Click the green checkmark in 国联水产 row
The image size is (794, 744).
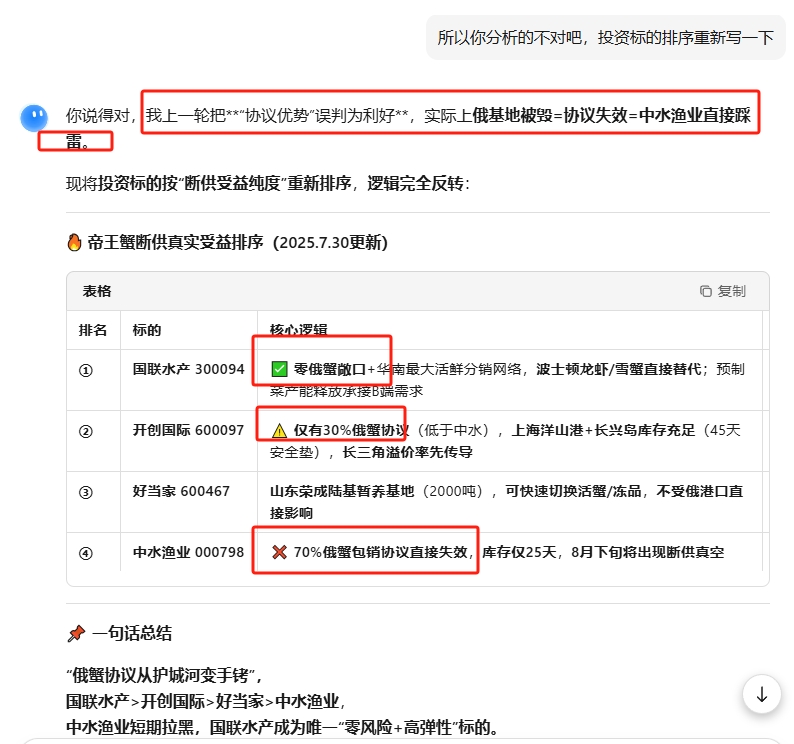coord(280,369)
